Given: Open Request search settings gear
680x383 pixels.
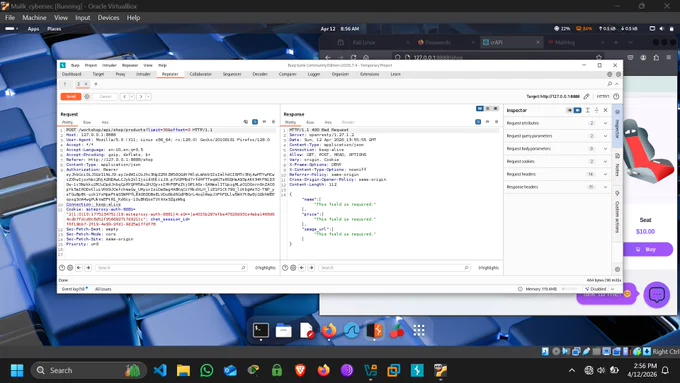Looking at the screenshot, I should point(70,268).
